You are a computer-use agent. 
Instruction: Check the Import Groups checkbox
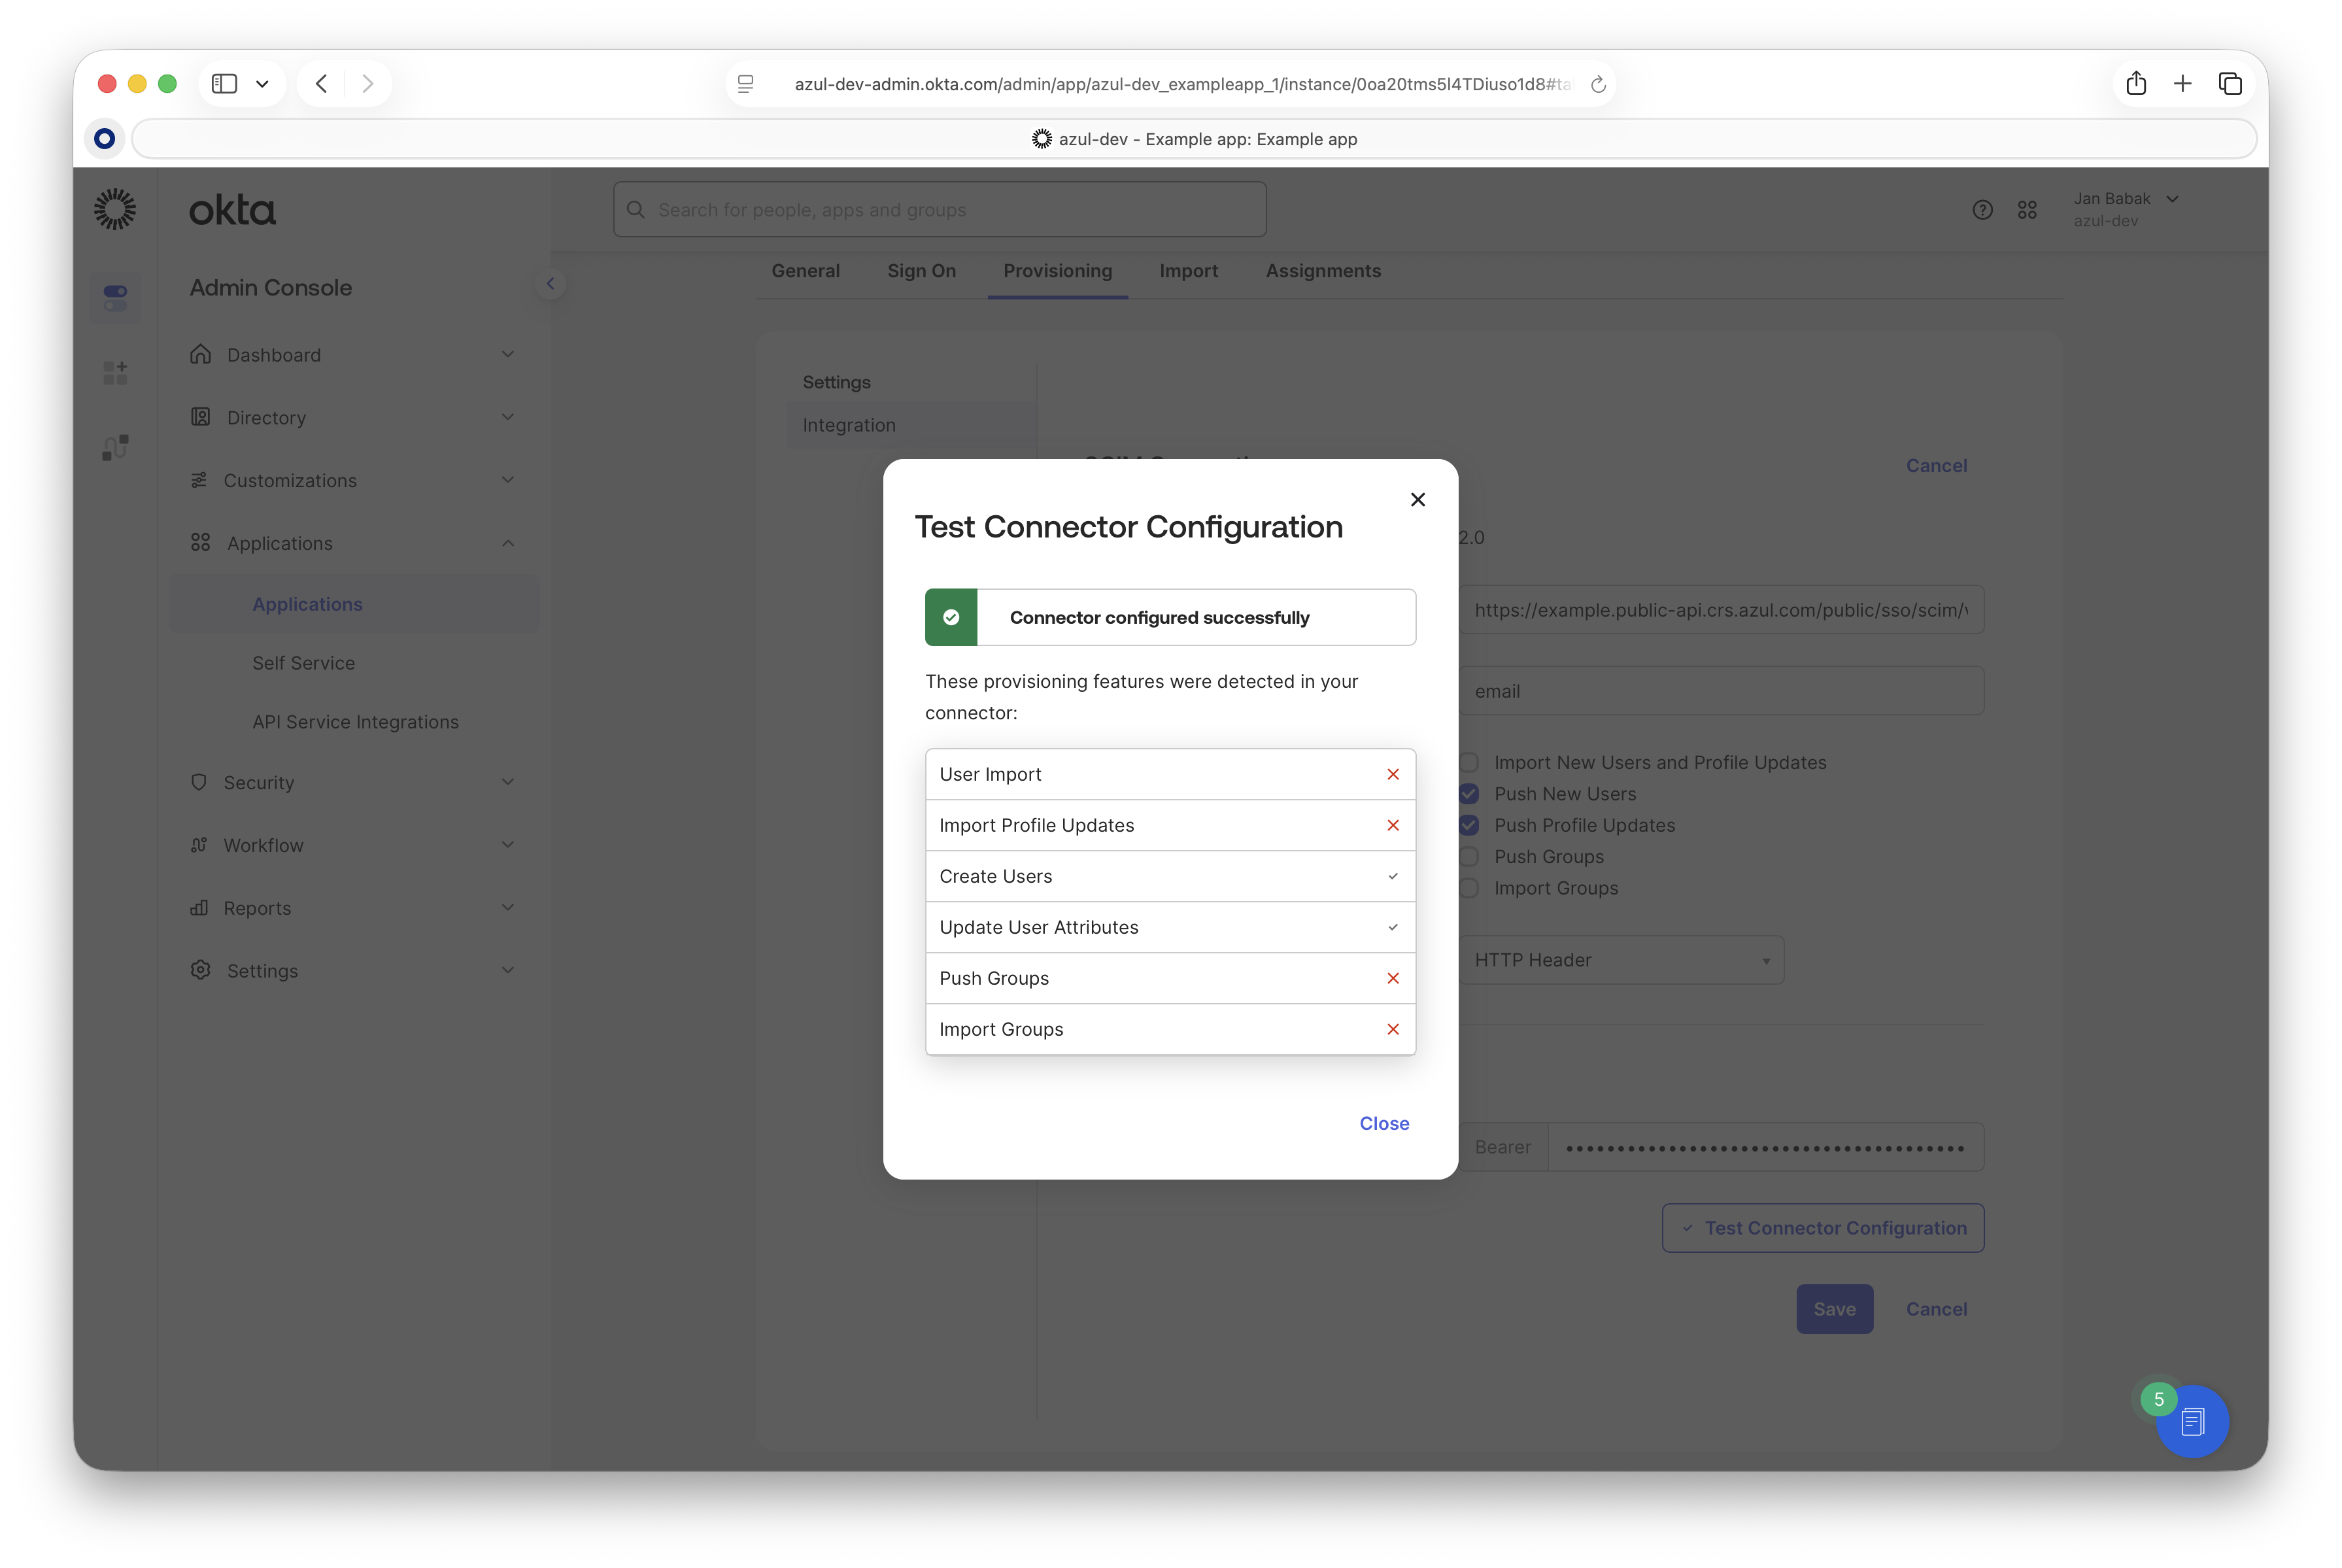click(1469, 888)
